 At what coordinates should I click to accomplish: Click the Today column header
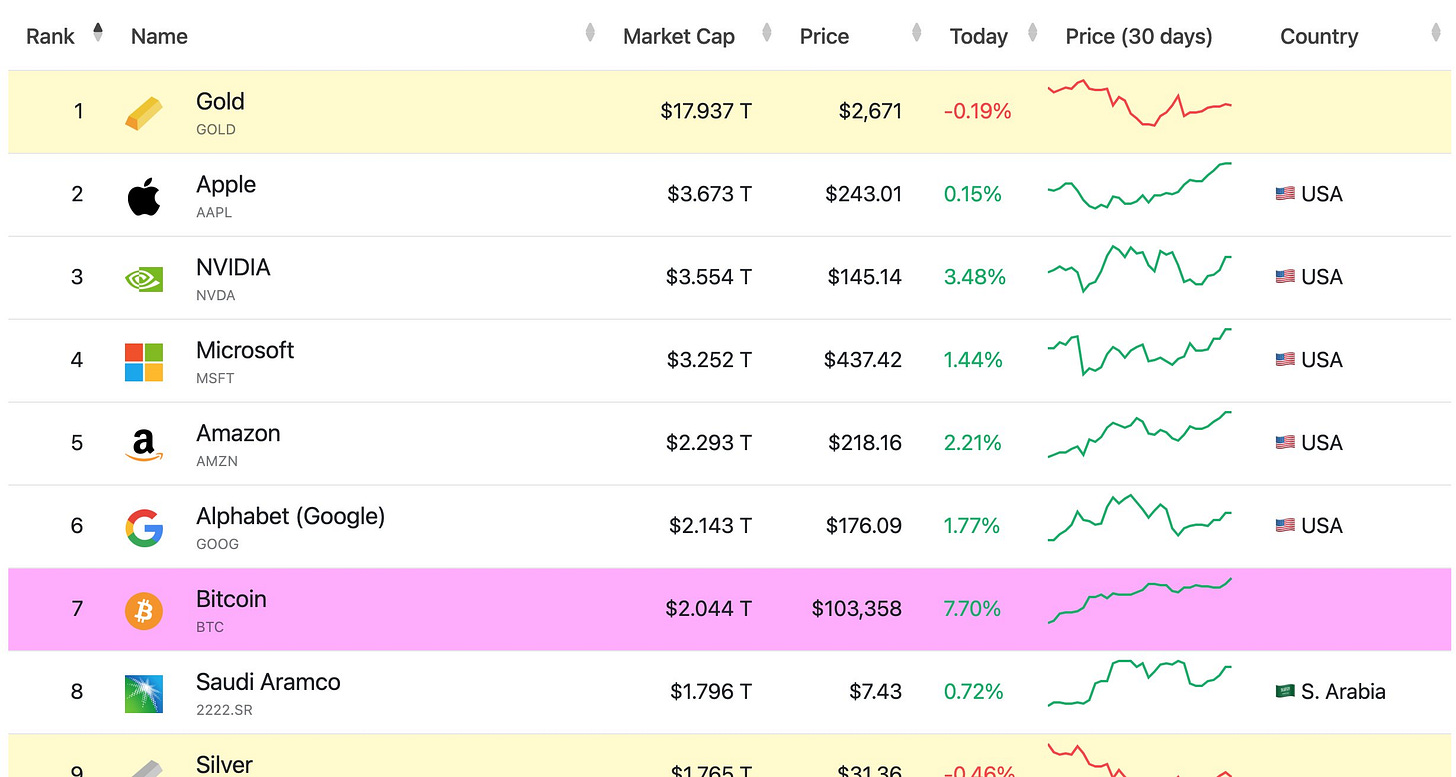tap(979, 37)
